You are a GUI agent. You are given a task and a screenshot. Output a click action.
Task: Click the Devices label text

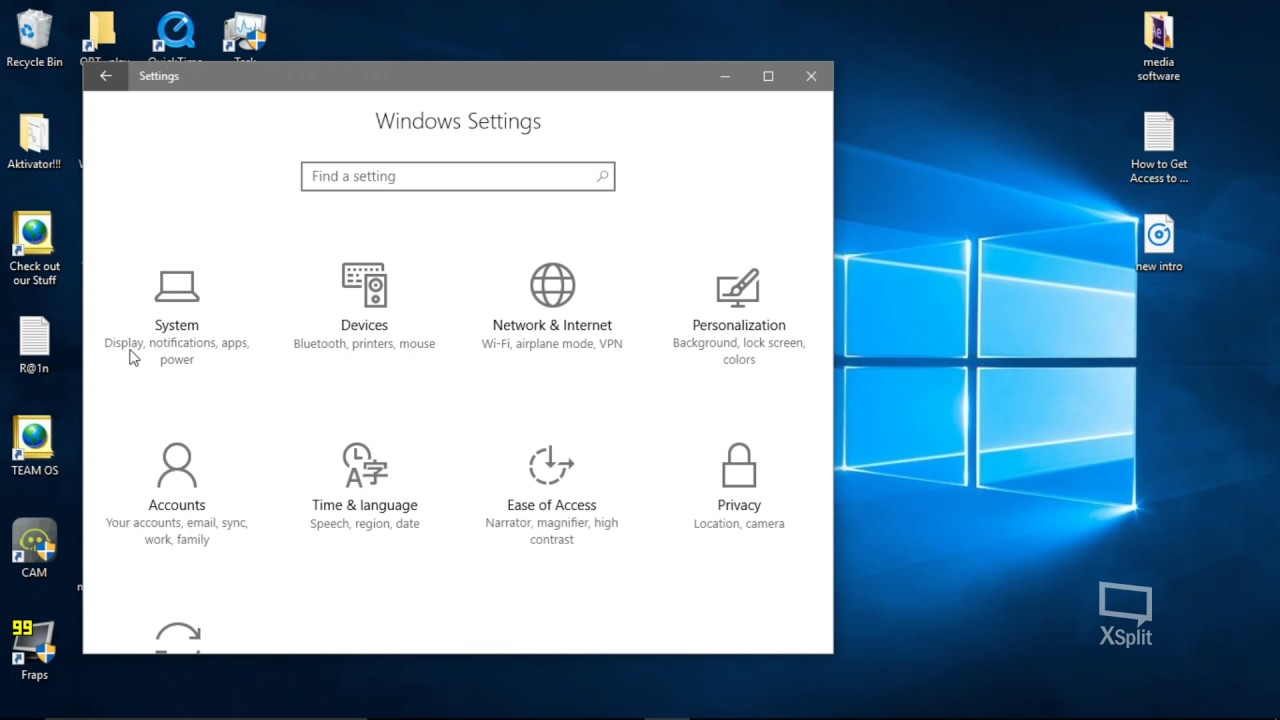pos(364,325)
